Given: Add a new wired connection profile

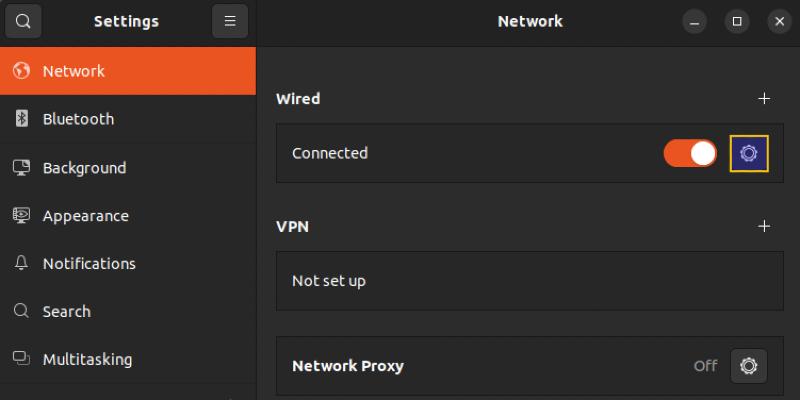Looking at the screenshot, I should pyautogui.click(x=765, y=99).
